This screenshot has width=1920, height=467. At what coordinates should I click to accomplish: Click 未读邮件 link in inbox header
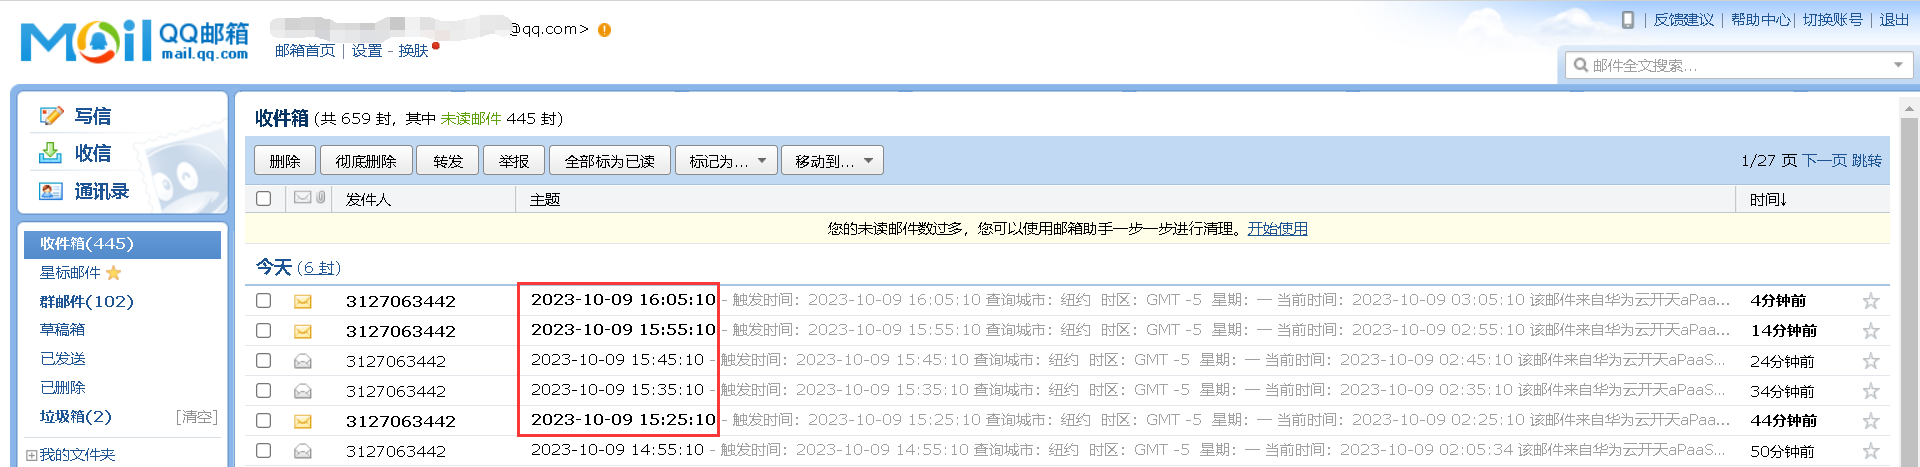coord(470,118)
